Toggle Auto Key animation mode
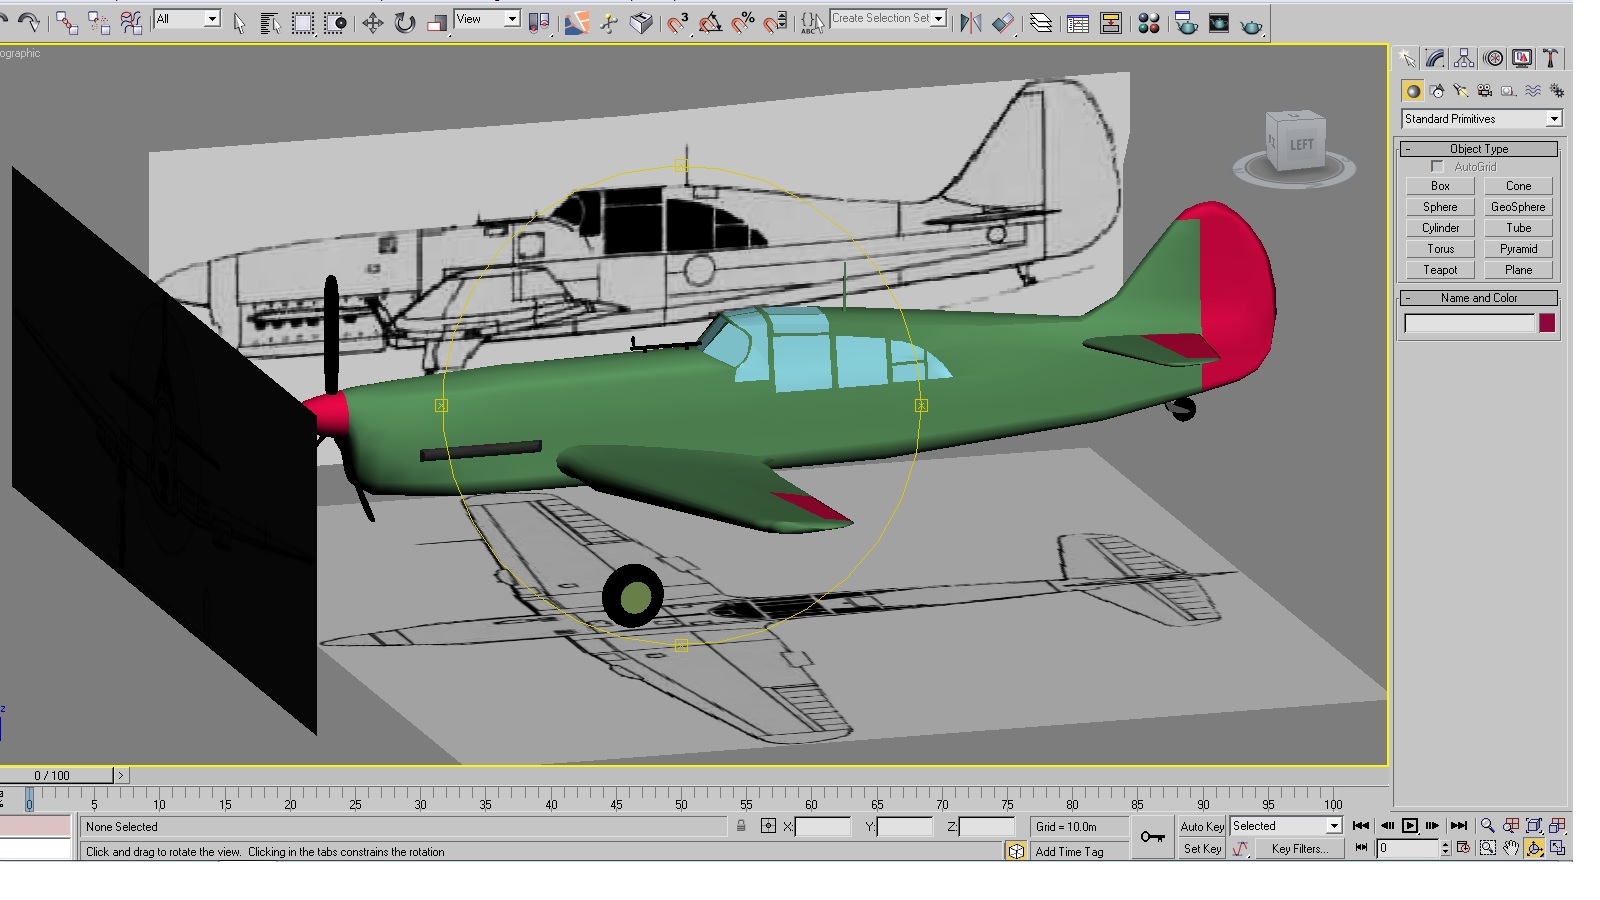The height and width of the screenshot is (900, 1600). pos(1202,827)
